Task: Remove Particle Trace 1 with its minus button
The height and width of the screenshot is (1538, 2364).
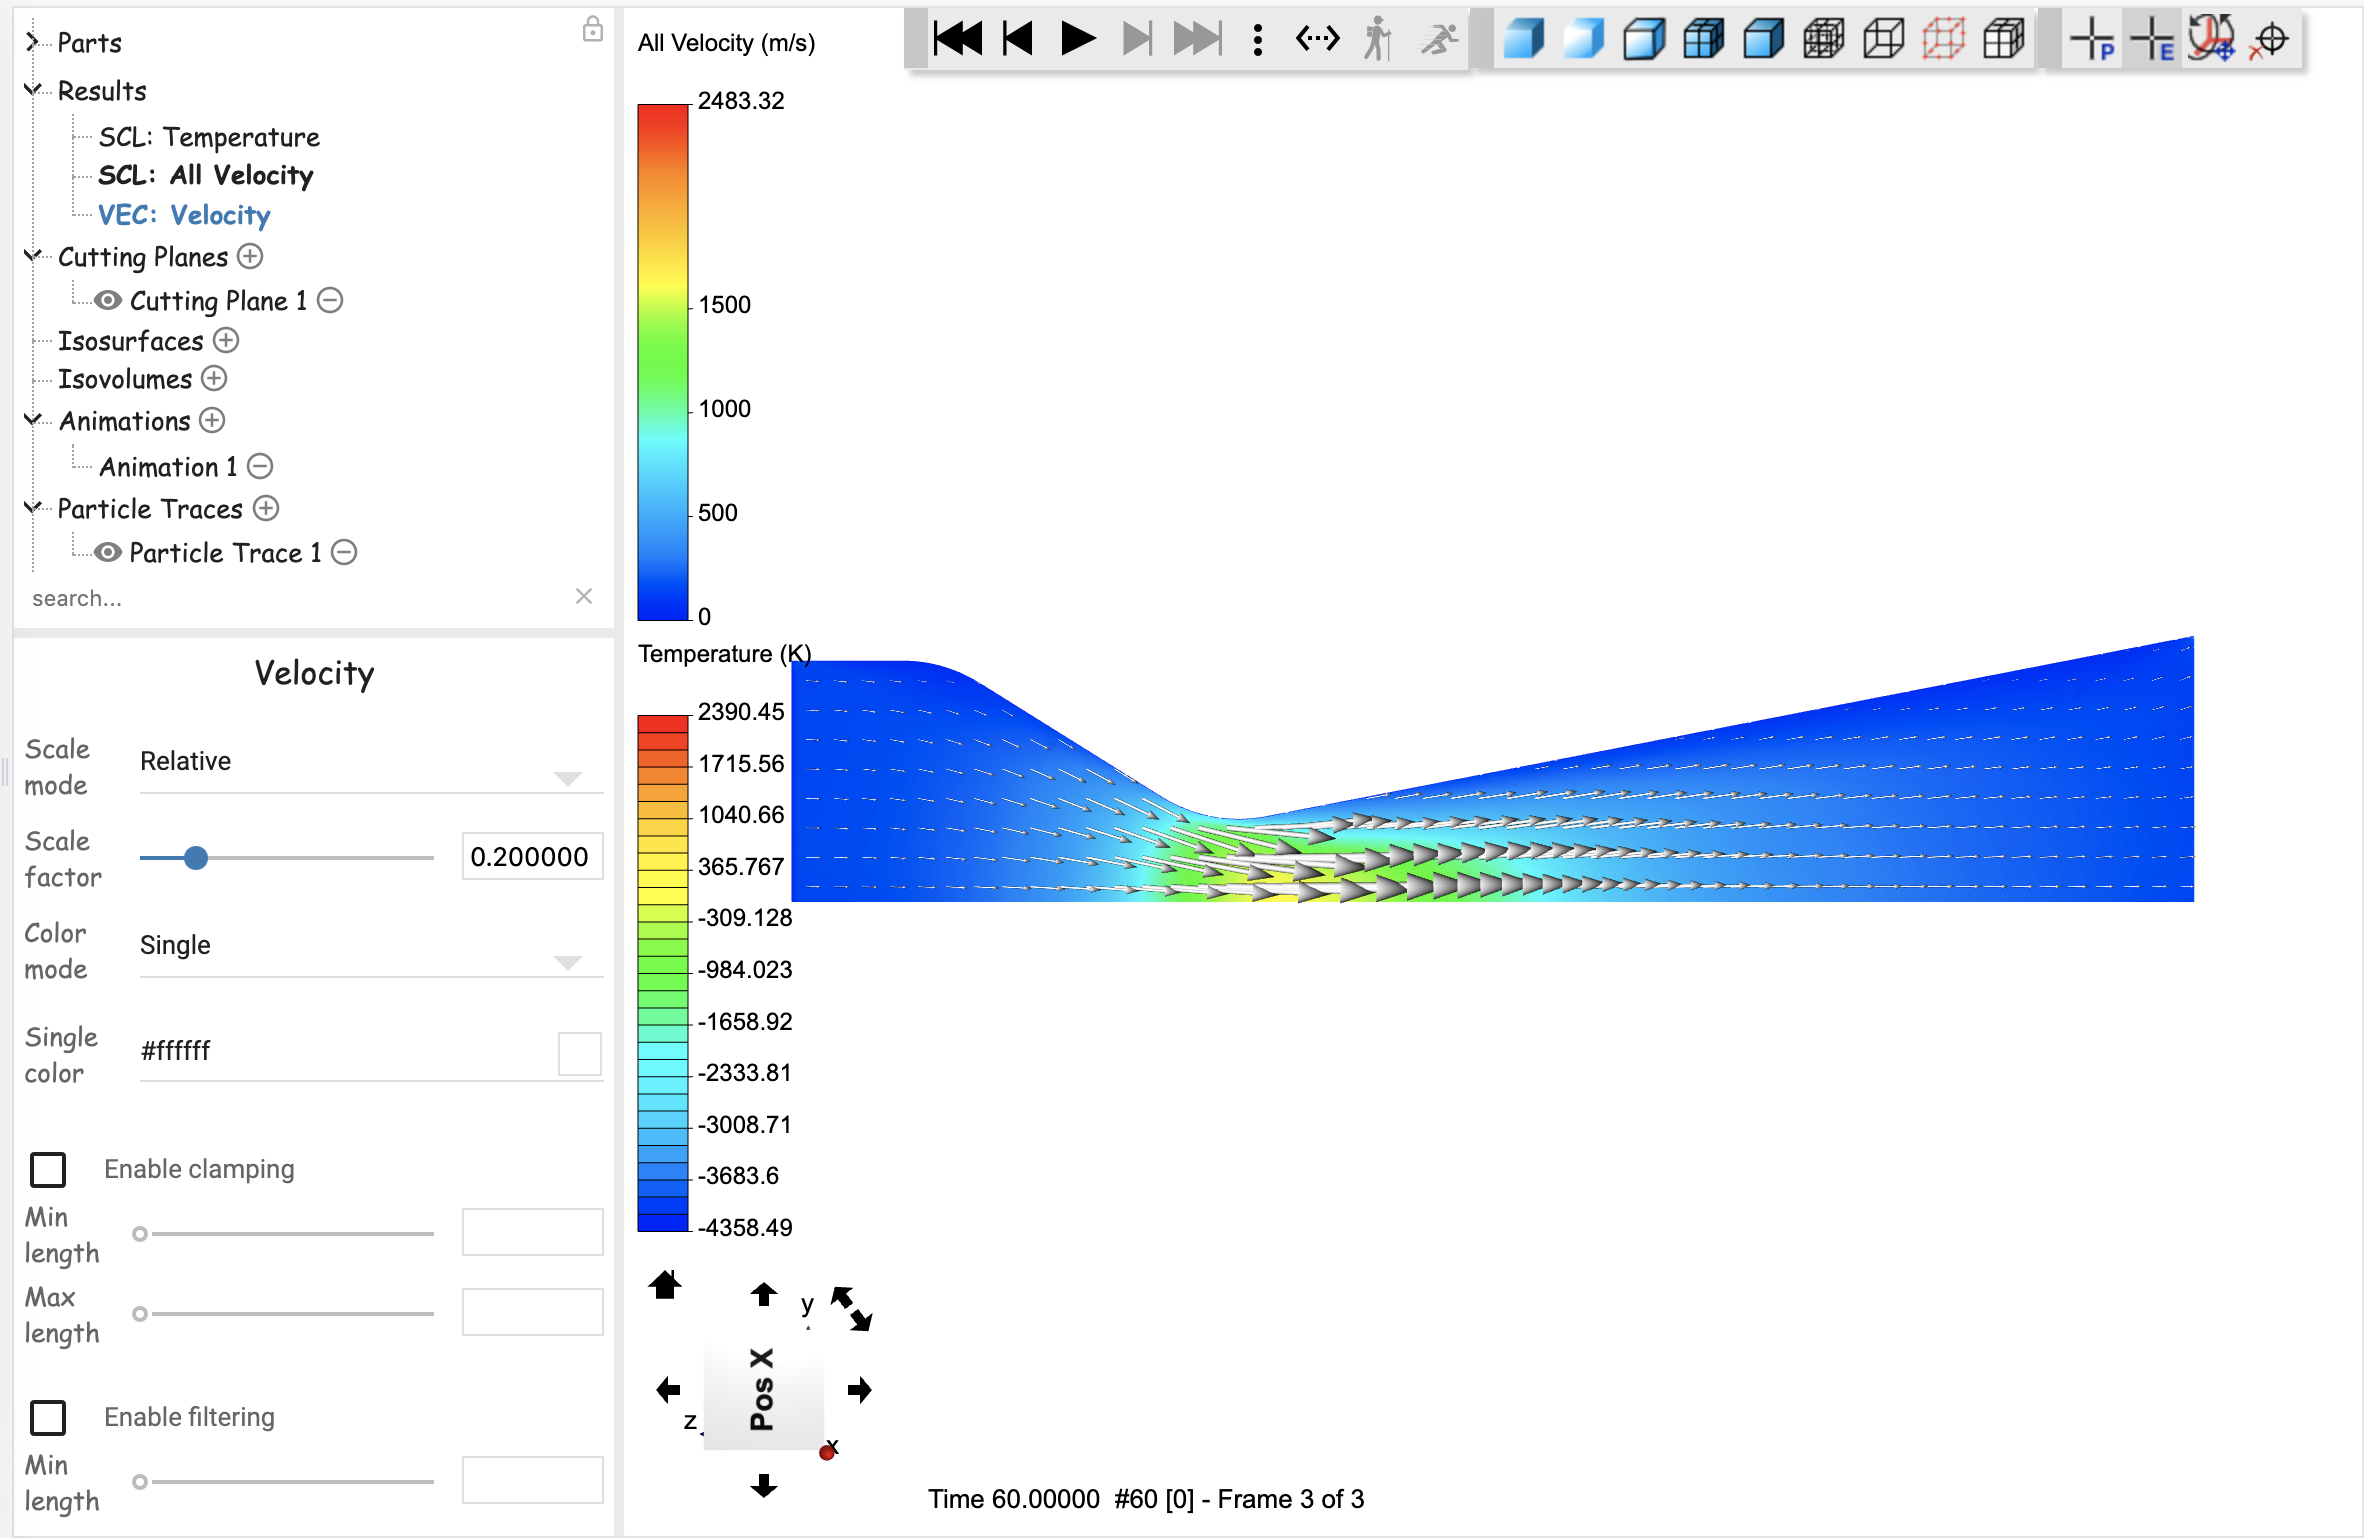Action: 344,552
